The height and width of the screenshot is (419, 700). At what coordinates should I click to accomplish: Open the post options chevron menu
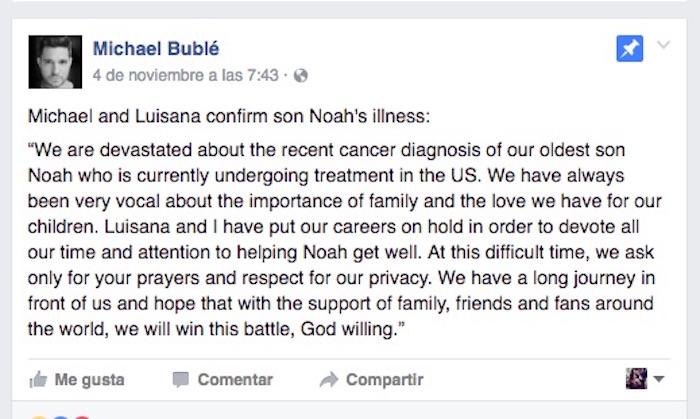point(663,46)
